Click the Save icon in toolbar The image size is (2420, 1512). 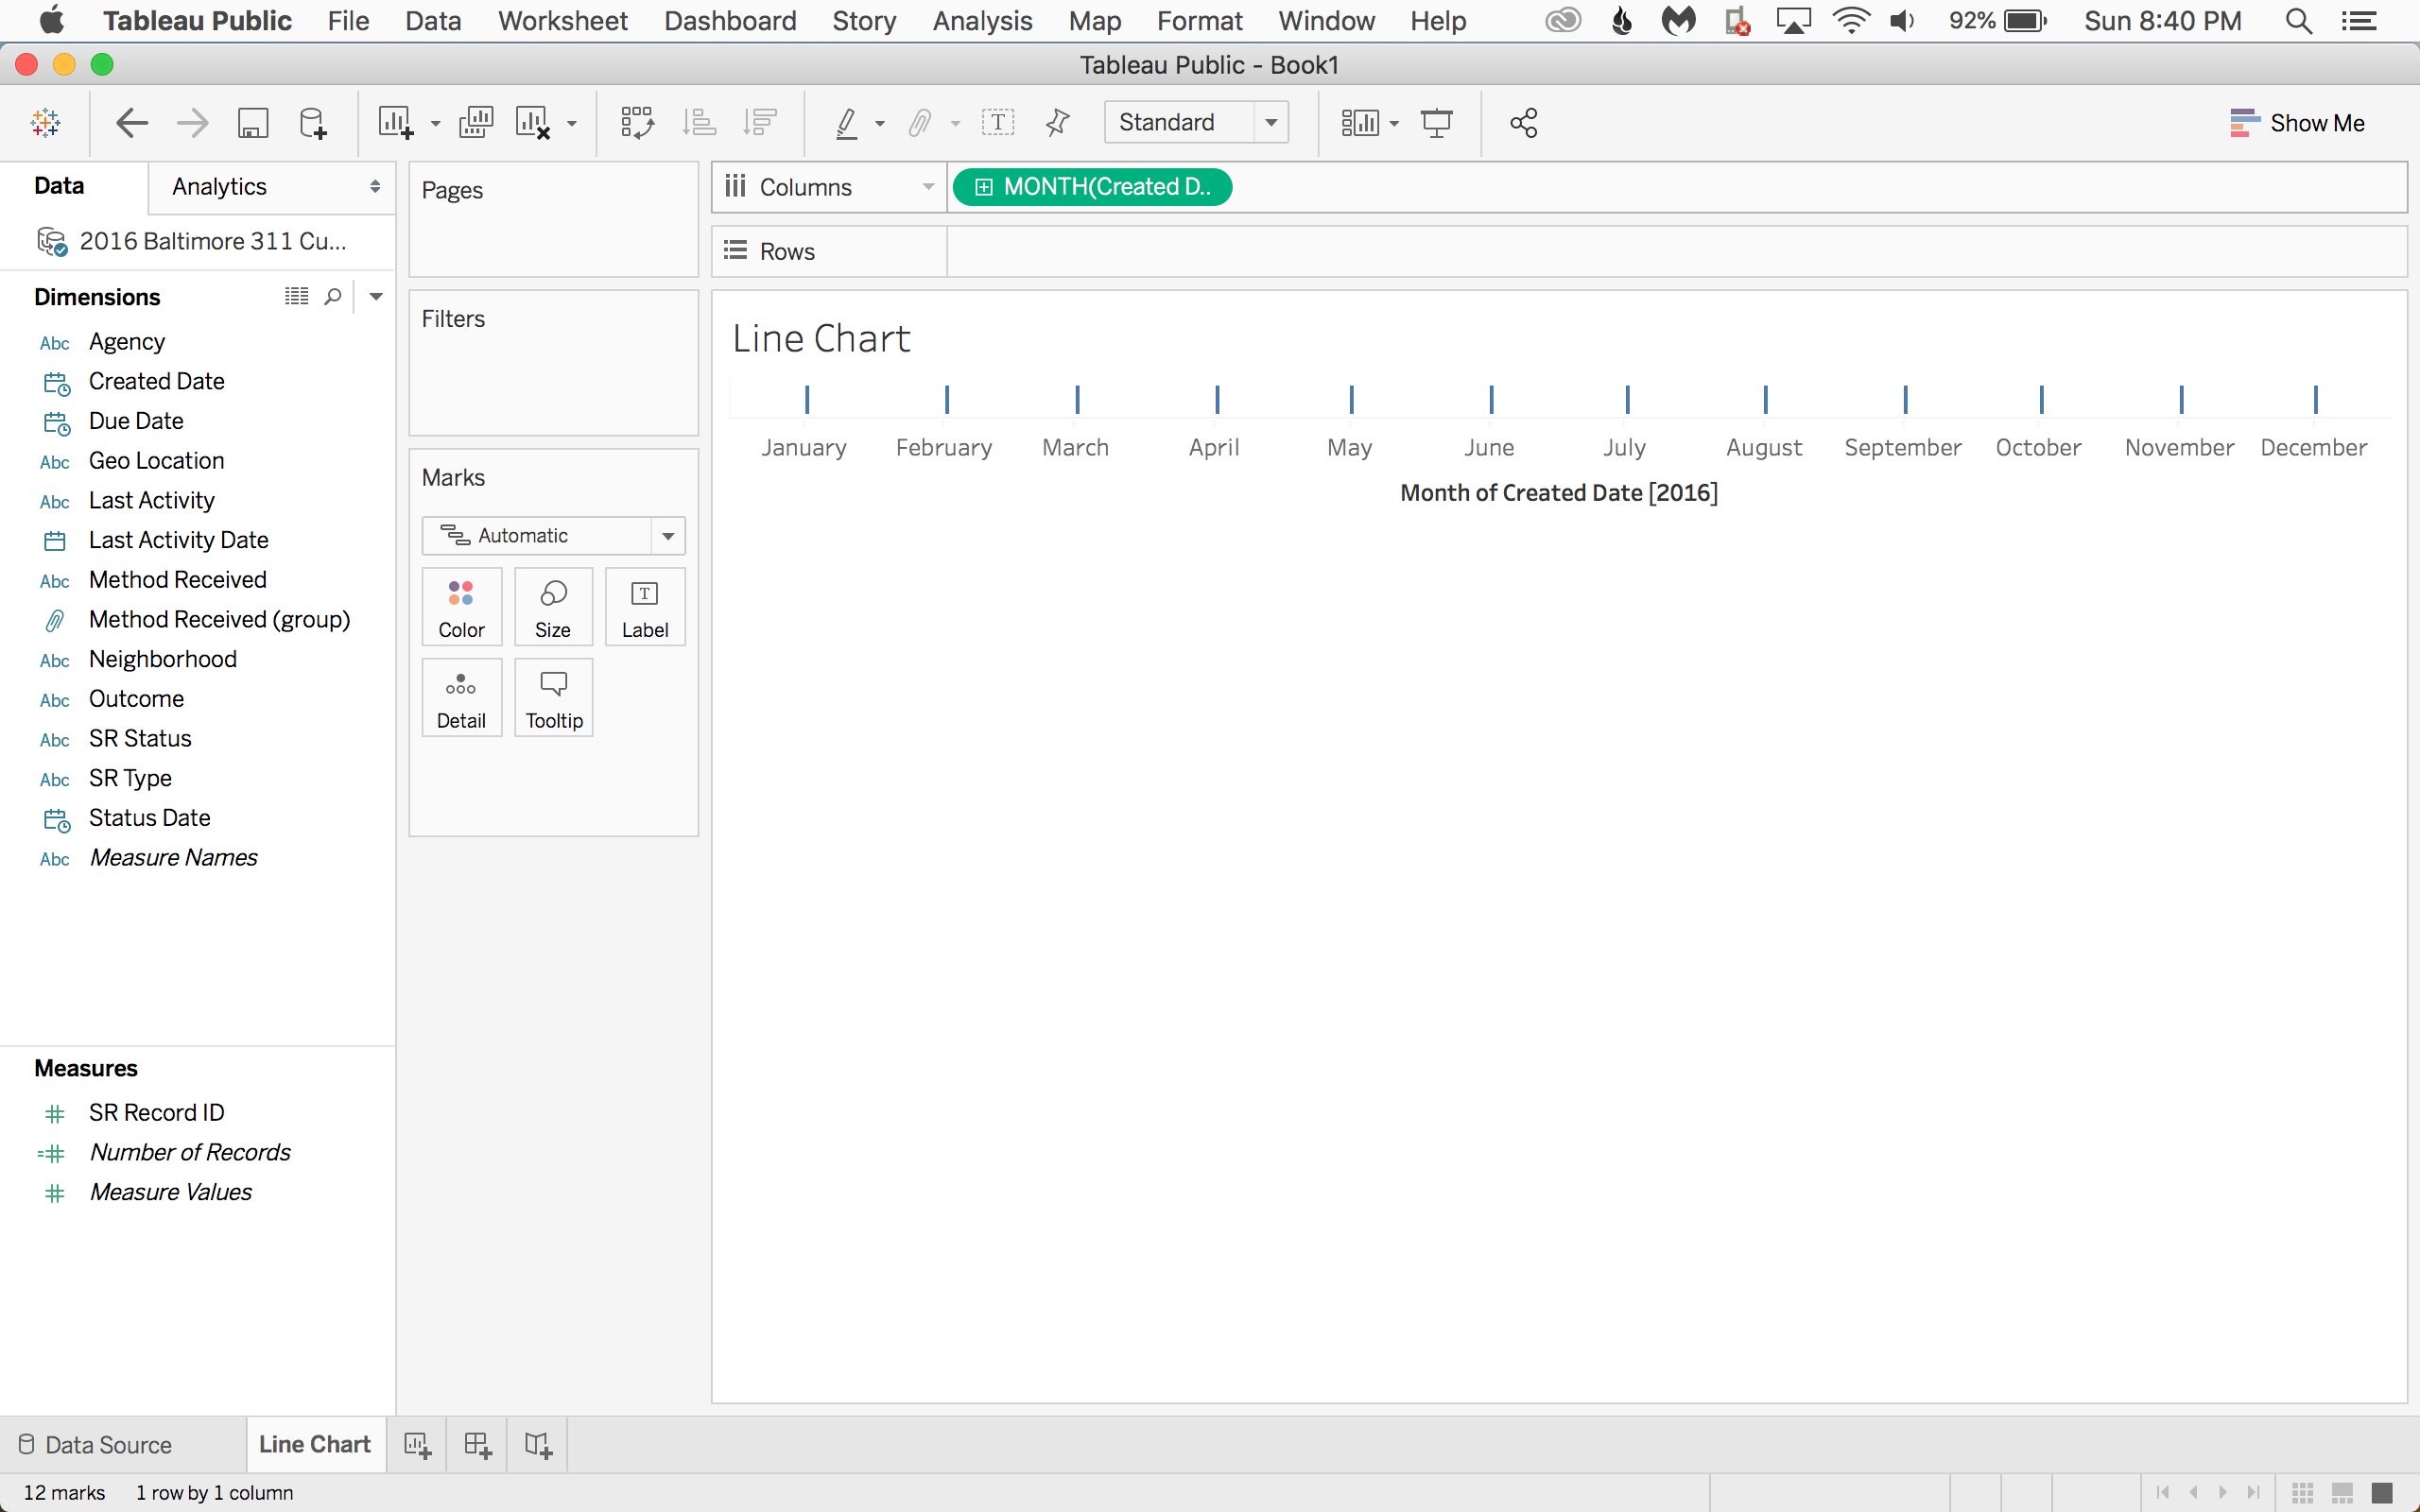pos(253,123)
